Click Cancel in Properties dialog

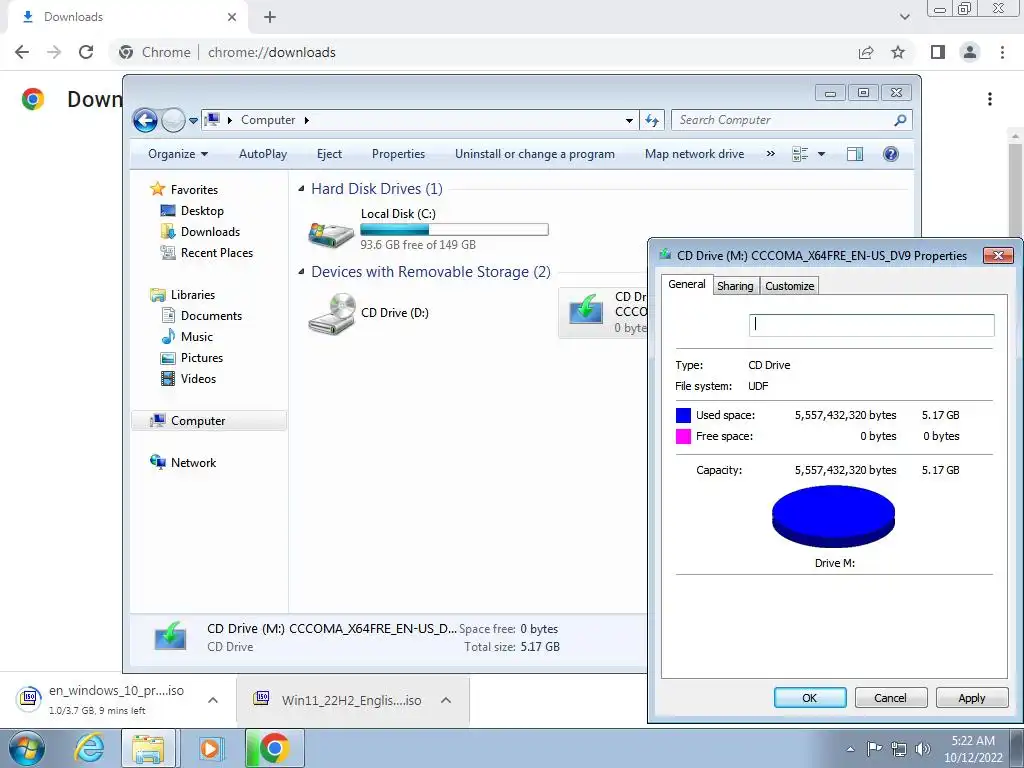(891, 697)
